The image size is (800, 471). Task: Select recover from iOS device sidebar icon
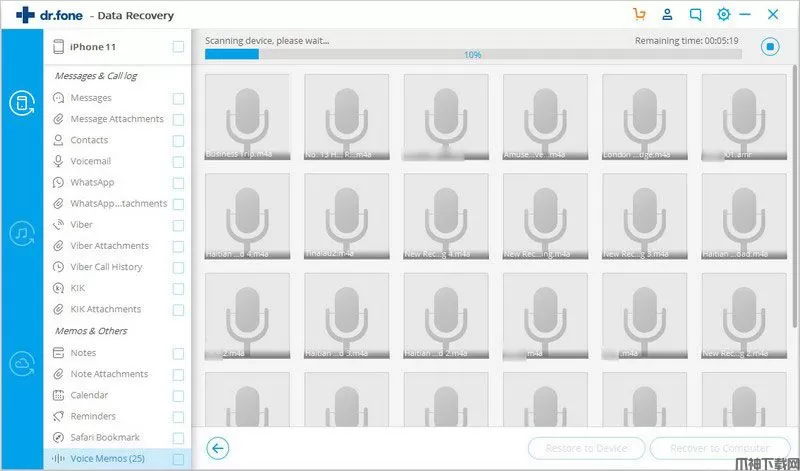coord(21,102)
